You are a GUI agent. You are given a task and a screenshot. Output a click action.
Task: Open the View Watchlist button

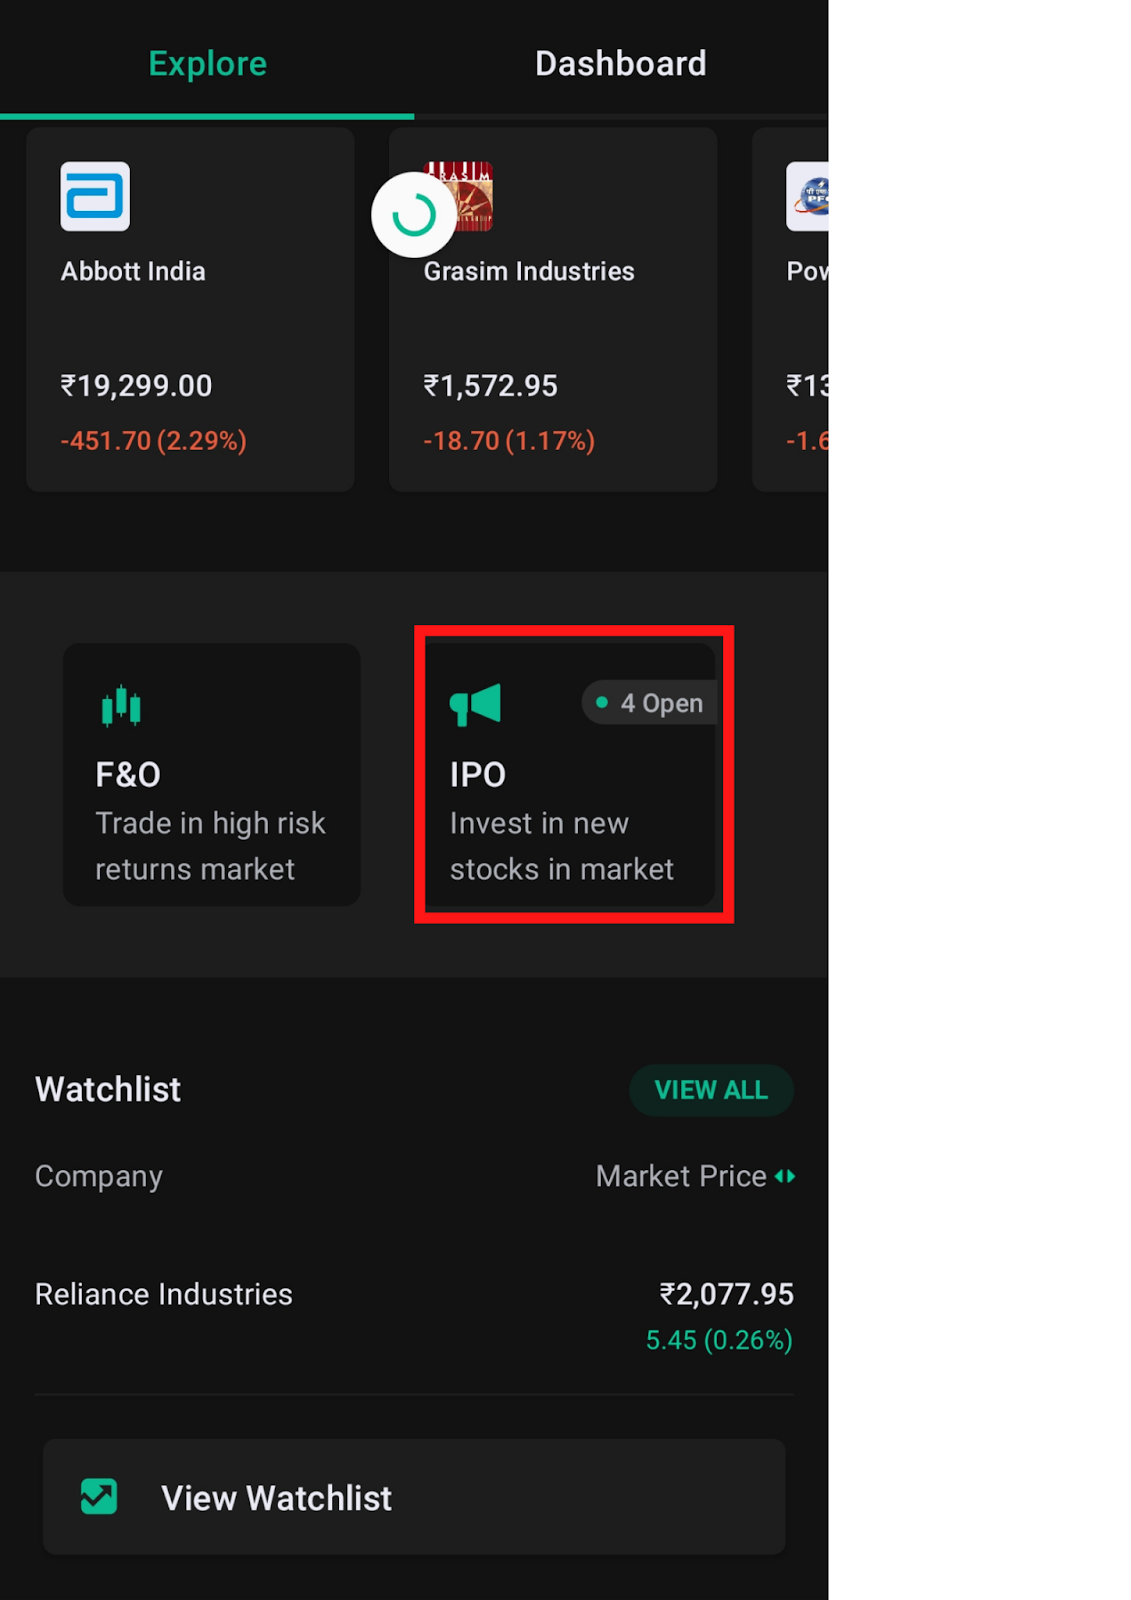click(413, 1497)
